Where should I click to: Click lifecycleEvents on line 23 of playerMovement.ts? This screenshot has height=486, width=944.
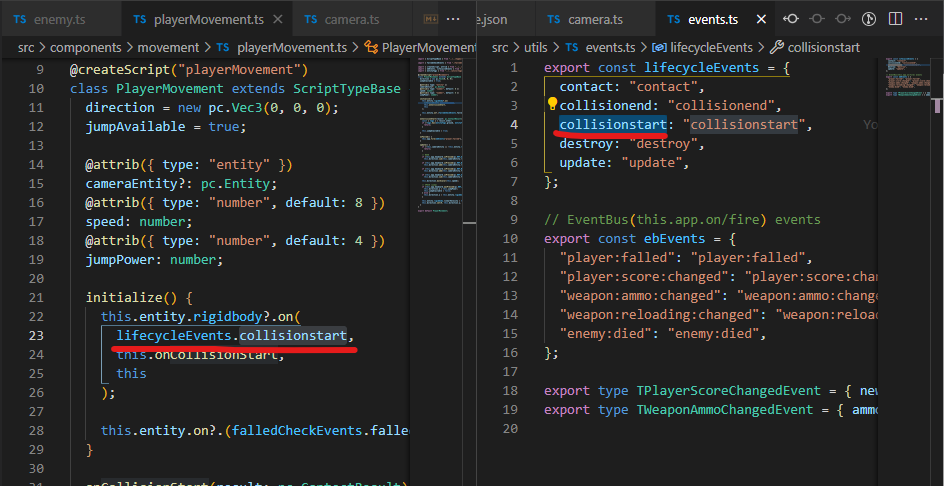176,335
